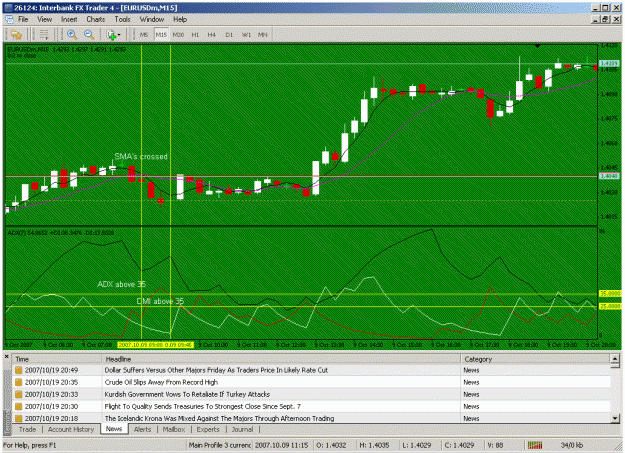Click the 'ADX above 35' text label
625x453 pixels.
122,284
